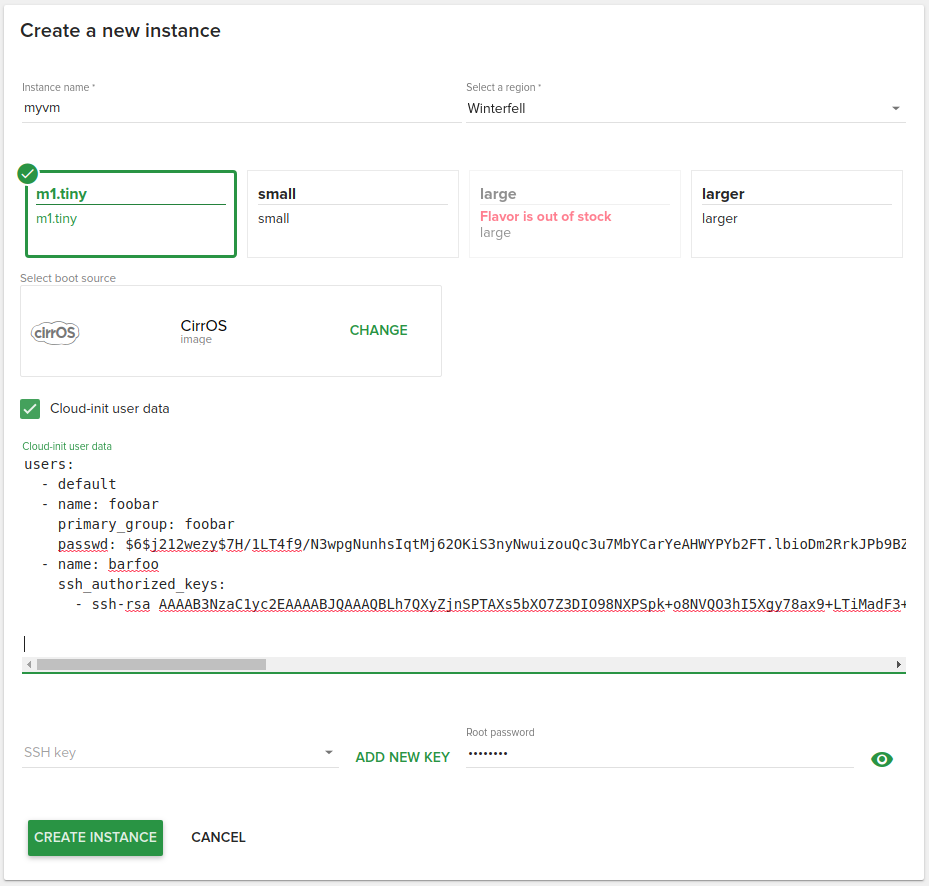929x886 pixels.
Task: Click the 'ssh_authorized_keys:' line
Action: point(142,584)
